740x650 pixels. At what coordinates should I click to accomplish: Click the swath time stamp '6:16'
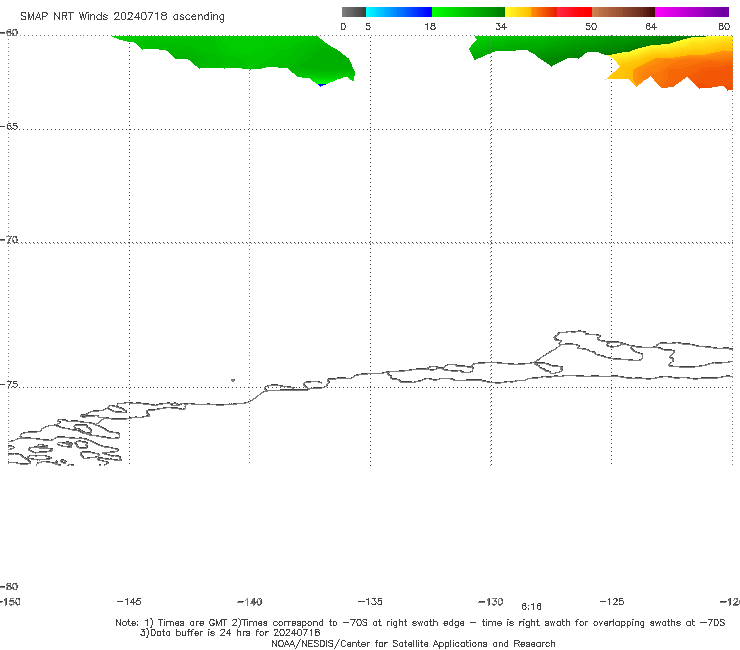coord(531,607)
